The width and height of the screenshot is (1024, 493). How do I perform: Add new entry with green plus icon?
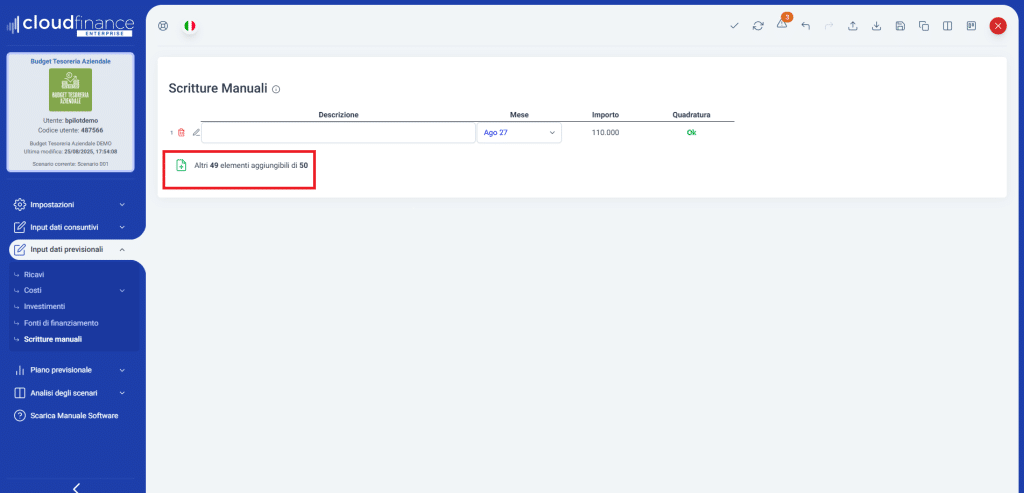click(x=181, y=165)
